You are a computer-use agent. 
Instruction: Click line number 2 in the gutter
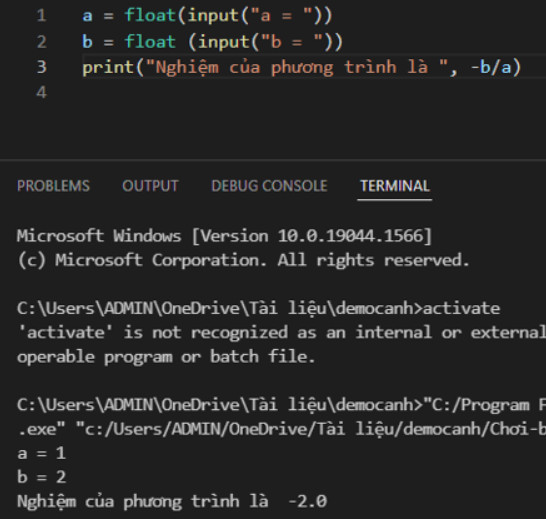41,42
